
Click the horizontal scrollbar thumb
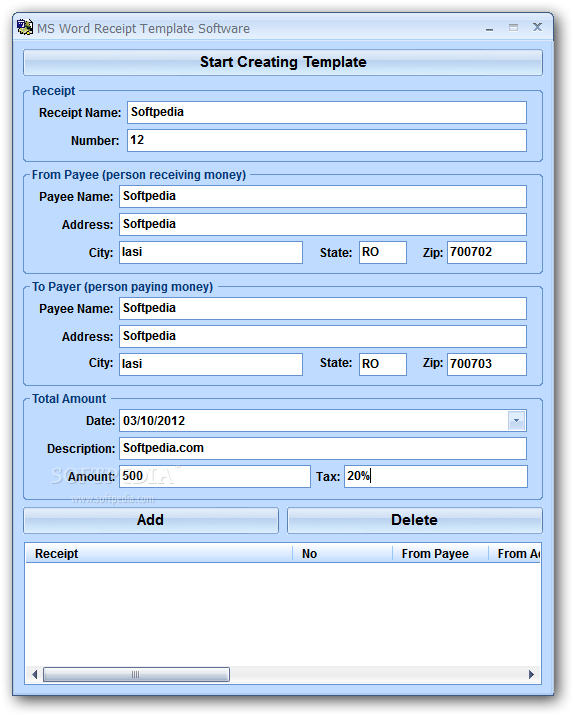(x=136, y=674)
